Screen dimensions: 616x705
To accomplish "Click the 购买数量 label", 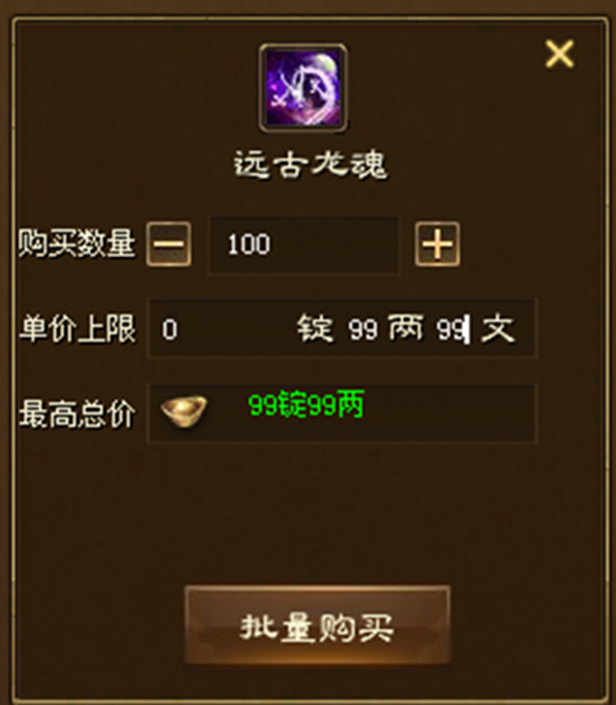I will coord(77,243).
